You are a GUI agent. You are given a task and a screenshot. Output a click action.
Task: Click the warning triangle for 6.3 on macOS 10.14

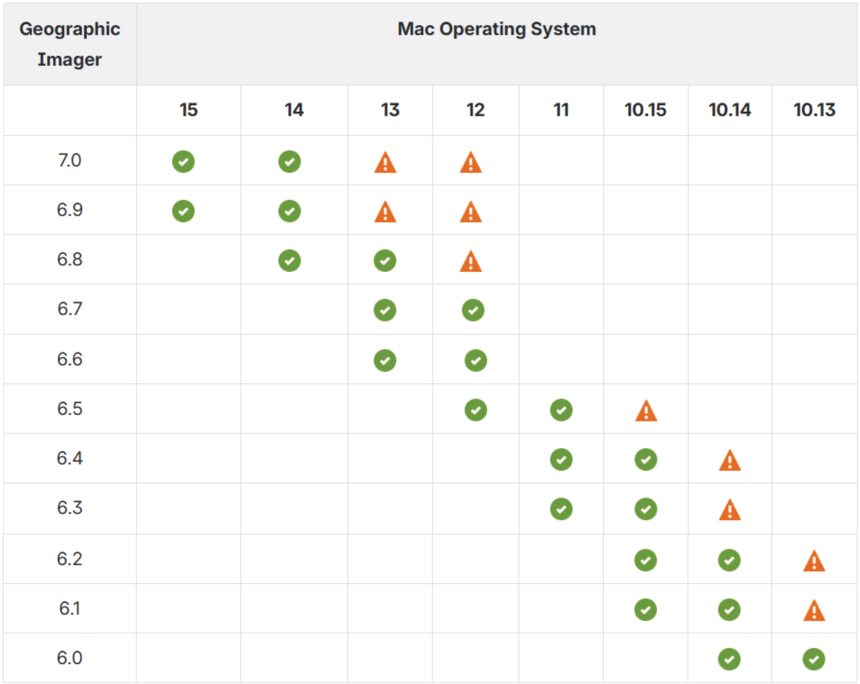[x=730, y=510]
